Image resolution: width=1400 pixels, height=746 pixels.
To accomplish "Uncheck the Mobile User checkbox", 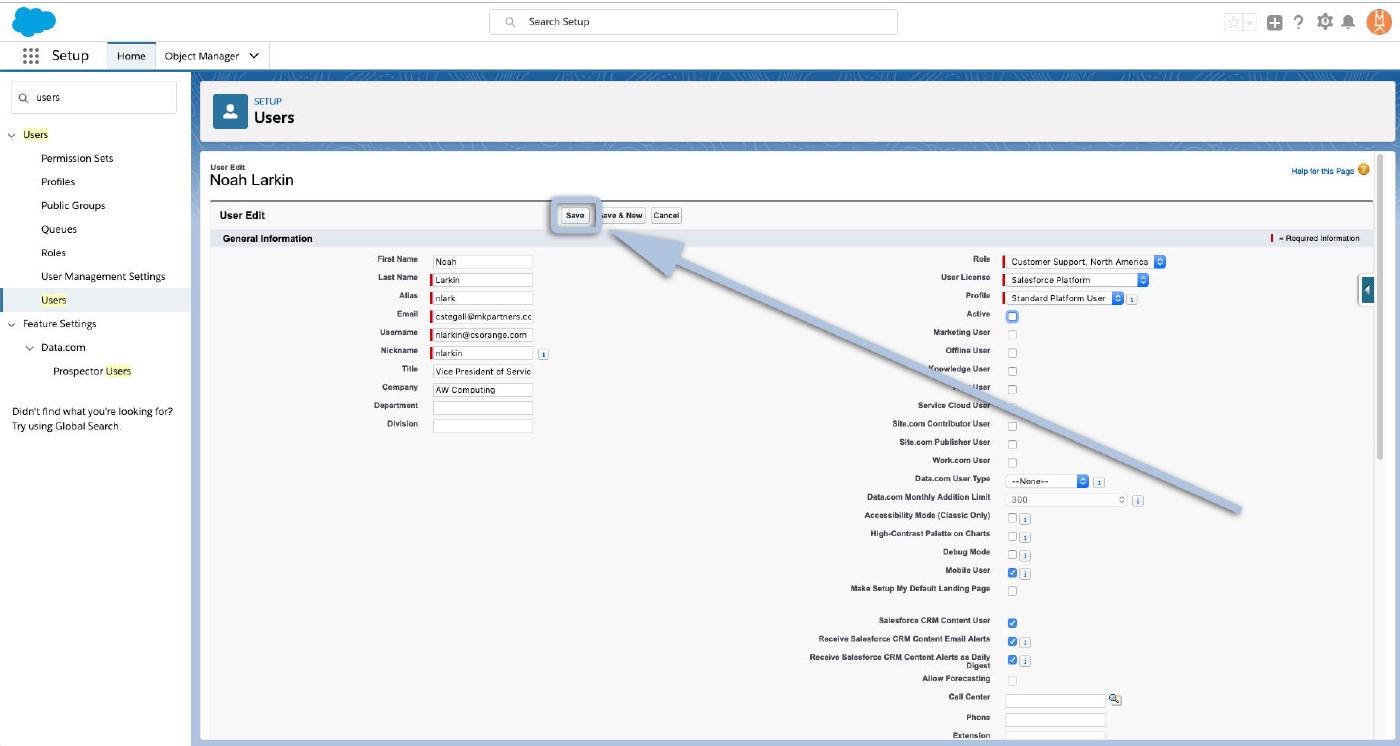I will click(1012, 573).
